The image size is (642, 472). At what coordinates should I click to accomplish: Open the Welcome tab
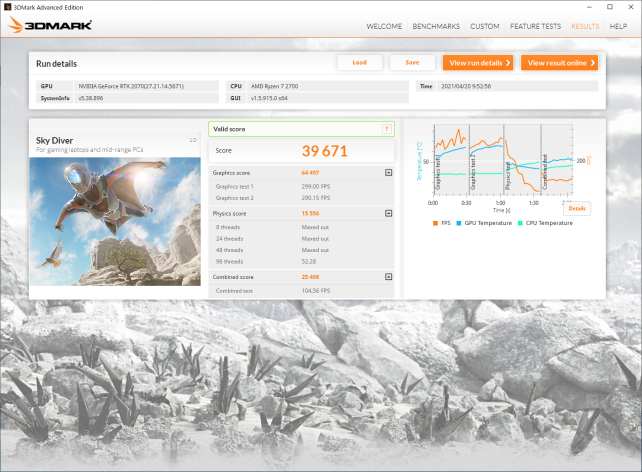(x=384, y=26)
